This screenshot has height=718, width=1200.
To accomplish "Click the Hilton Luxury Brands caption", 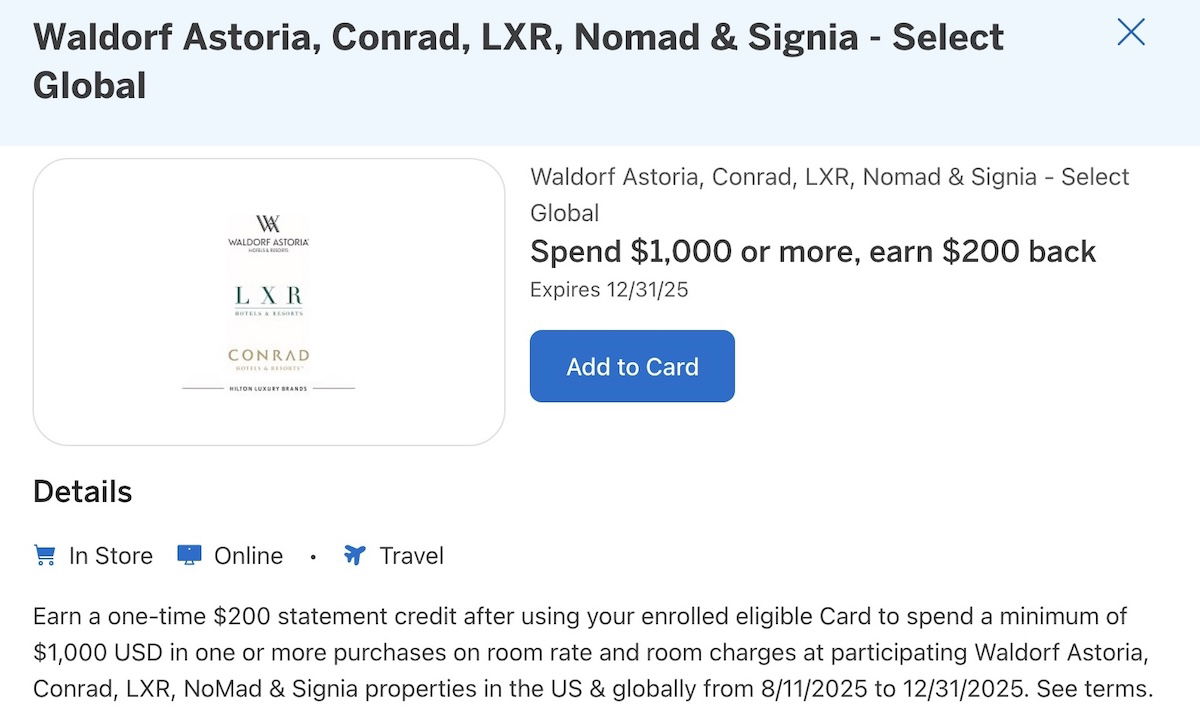I will [x=268, y=388].
